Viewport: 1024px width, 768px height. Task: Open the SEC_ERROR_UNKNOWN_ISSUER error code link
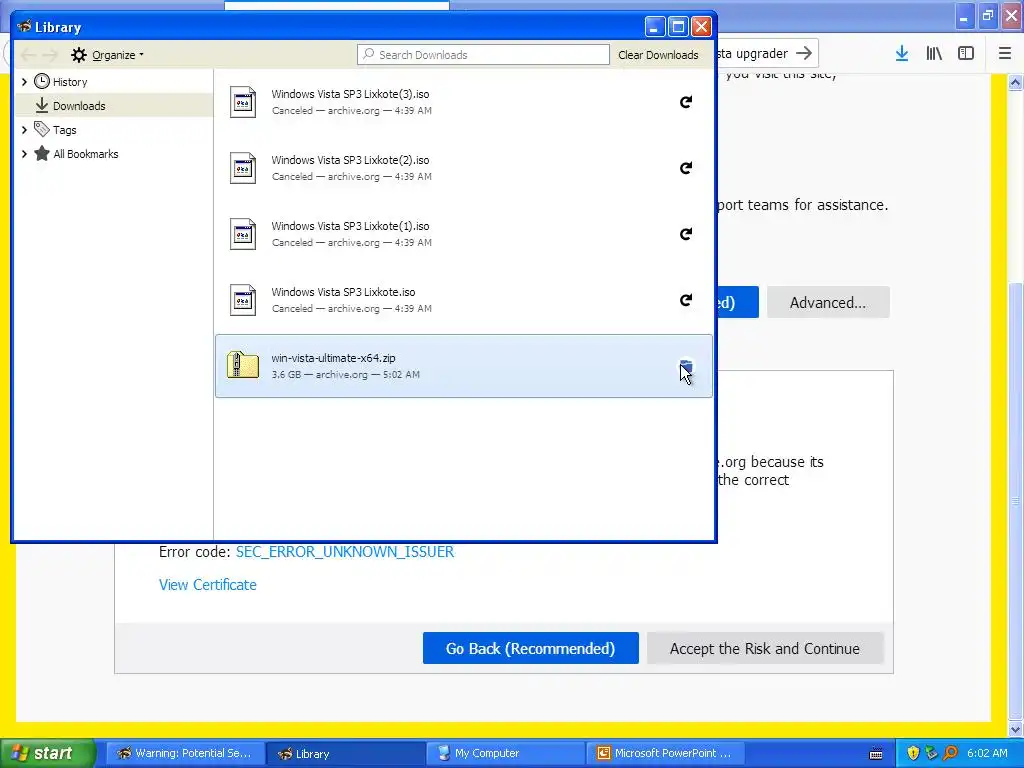point(345,552)
